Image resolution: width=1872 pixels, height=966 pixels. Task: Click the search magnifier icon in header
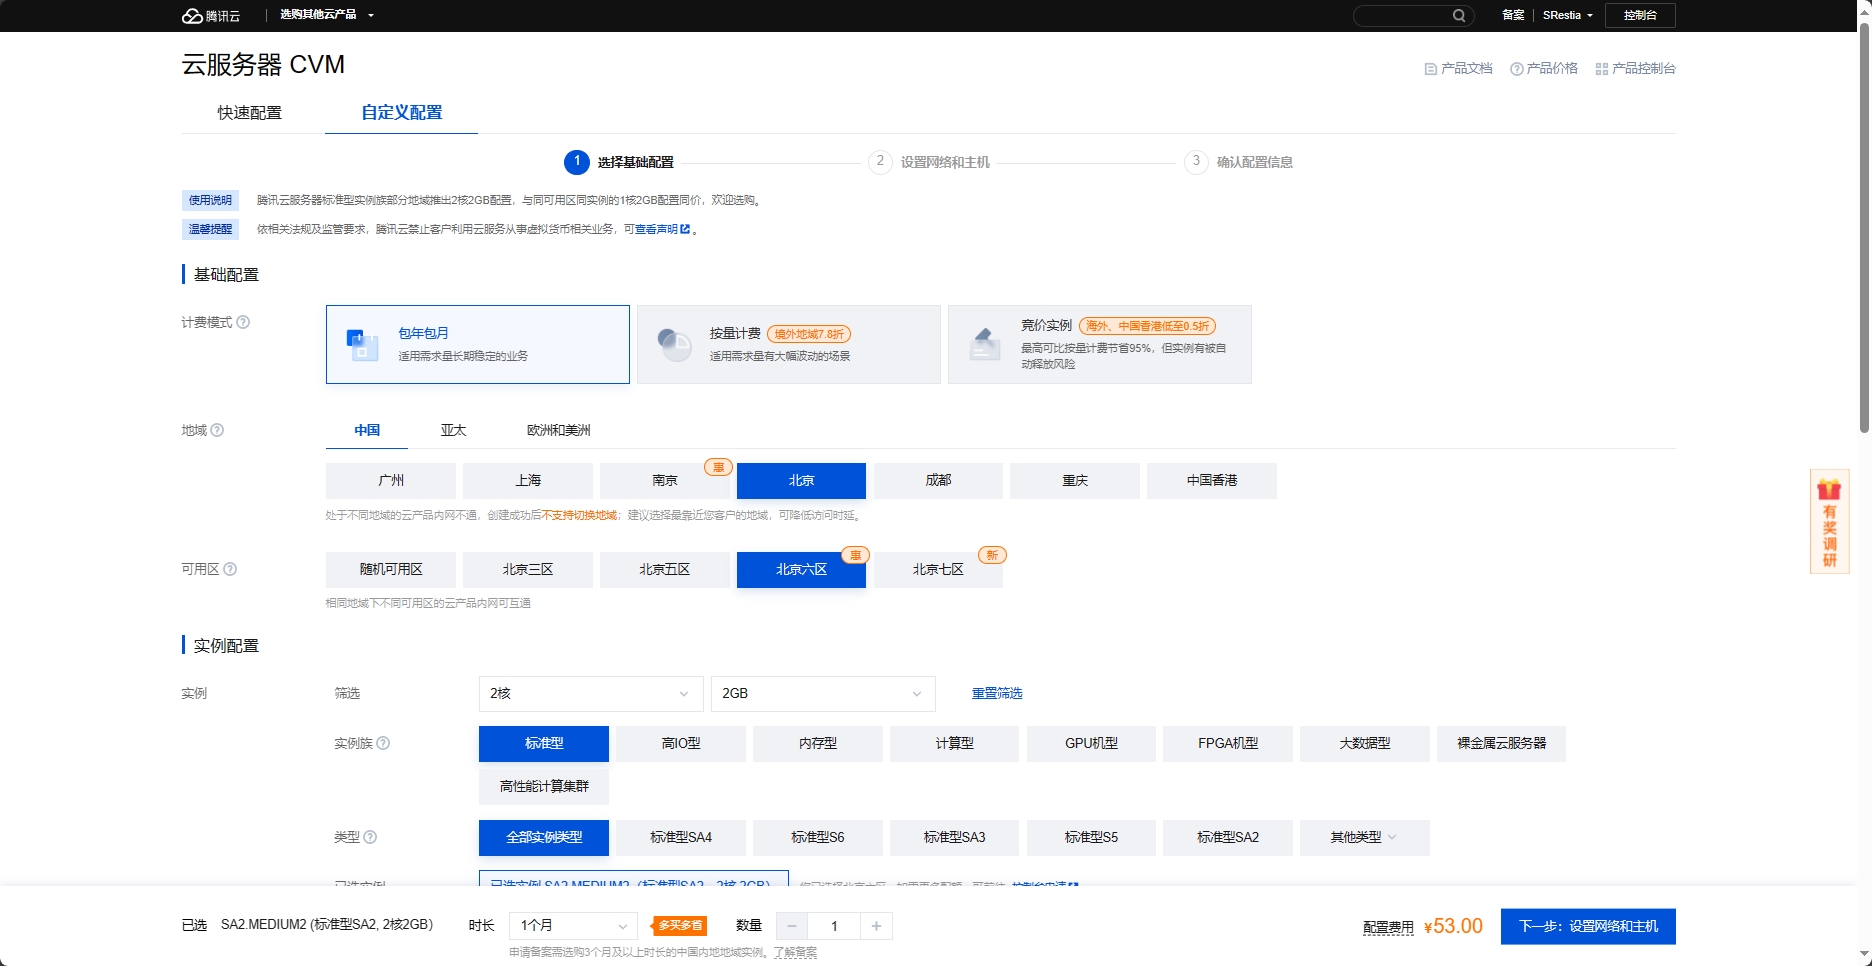(1459, 16)
